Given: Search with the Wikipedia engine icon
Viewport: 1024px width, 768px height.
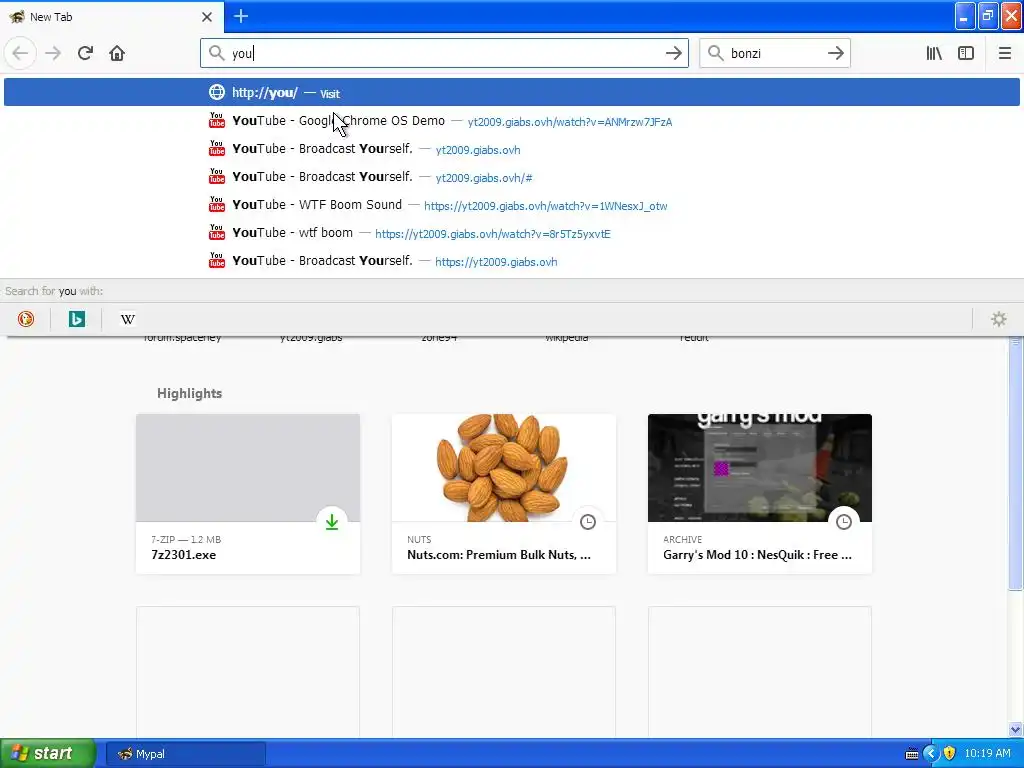Looking at the screenshot, I should click(x=127, y=319).
